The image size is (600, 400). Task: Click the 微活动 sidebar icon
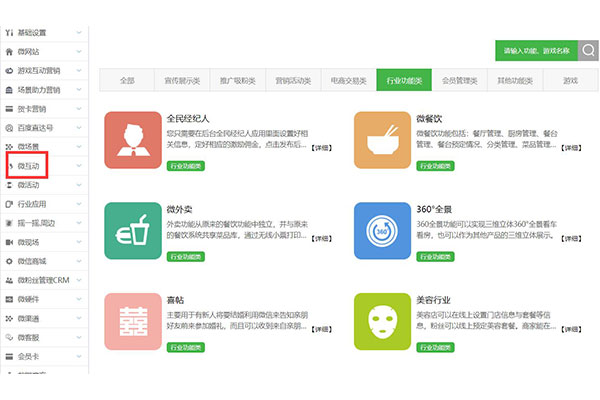(x=9, y=185)
